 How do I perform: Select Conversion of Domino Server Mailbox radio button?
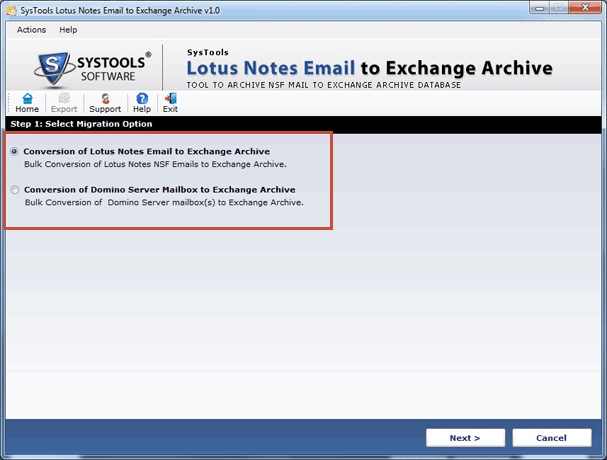tap(15, 190)
